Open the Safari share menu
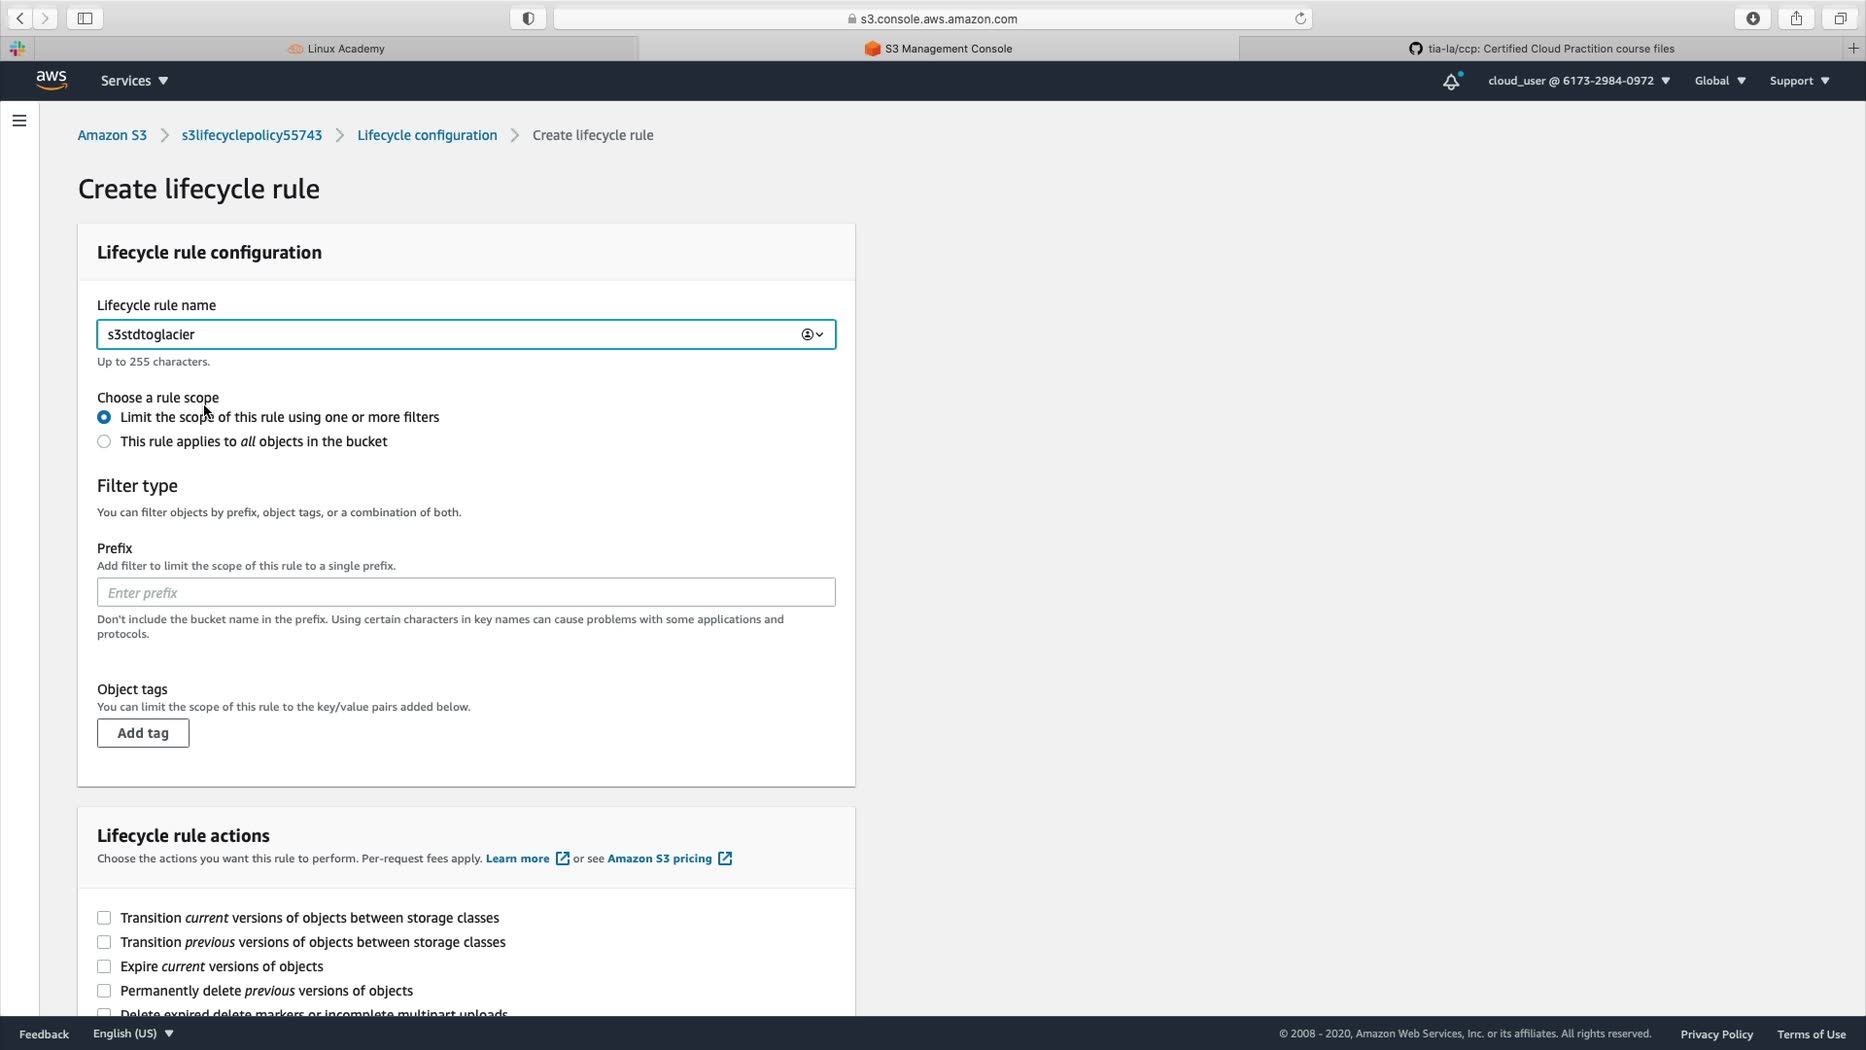Screen dimensions: 1866x1050 point(1796,18)
